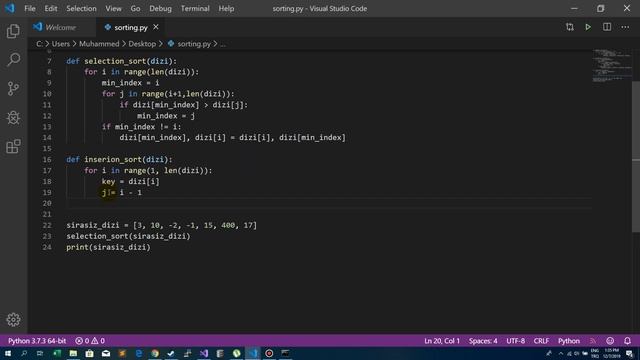This screenshot has height=360, width=640.
Task: Open the Action Center notifications icon
Action: pyautogui.click(x=629, y=353)
